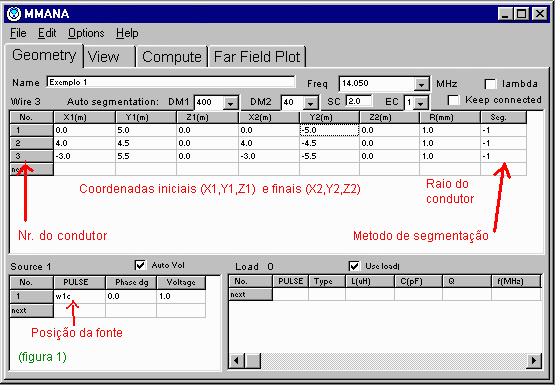Click the Load table horizontal scrollbar thumb

(252, 361)
